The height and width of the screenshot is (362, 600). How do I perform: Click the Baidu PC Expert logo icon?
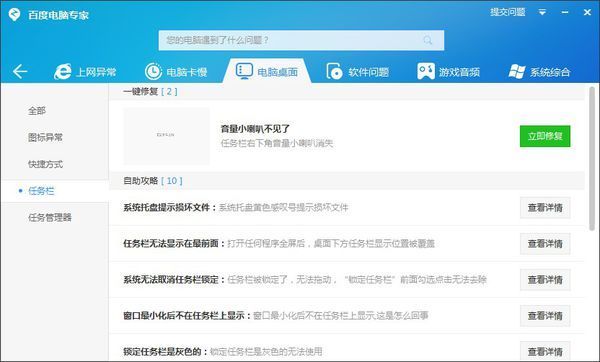pyautogui.click(x=14, y=15)
